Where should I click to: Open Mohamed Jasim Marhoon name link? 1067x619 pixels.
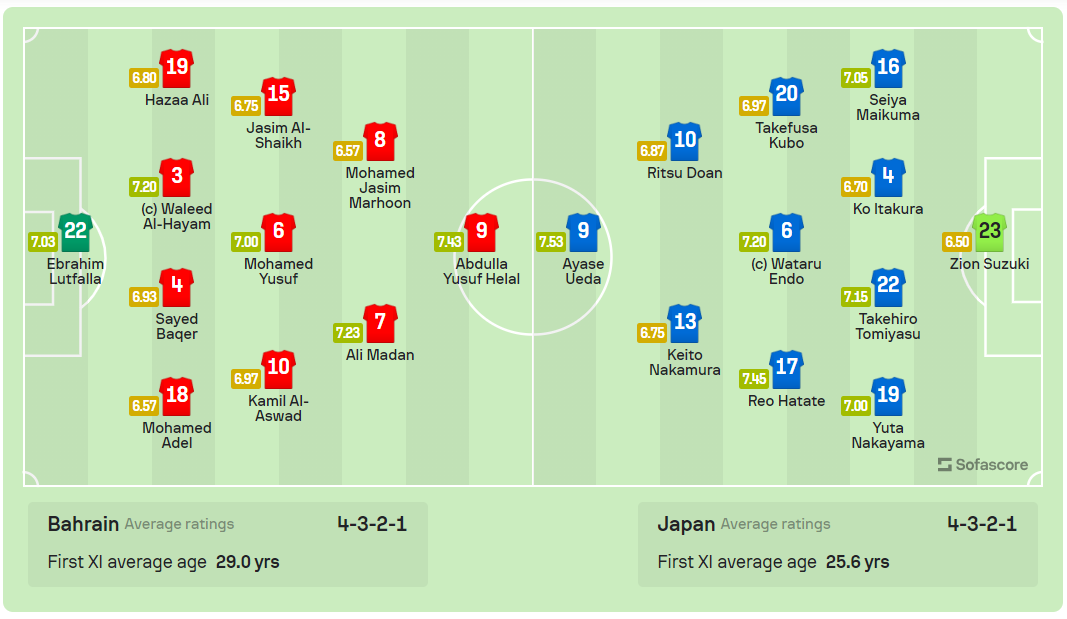coord(380,188)
